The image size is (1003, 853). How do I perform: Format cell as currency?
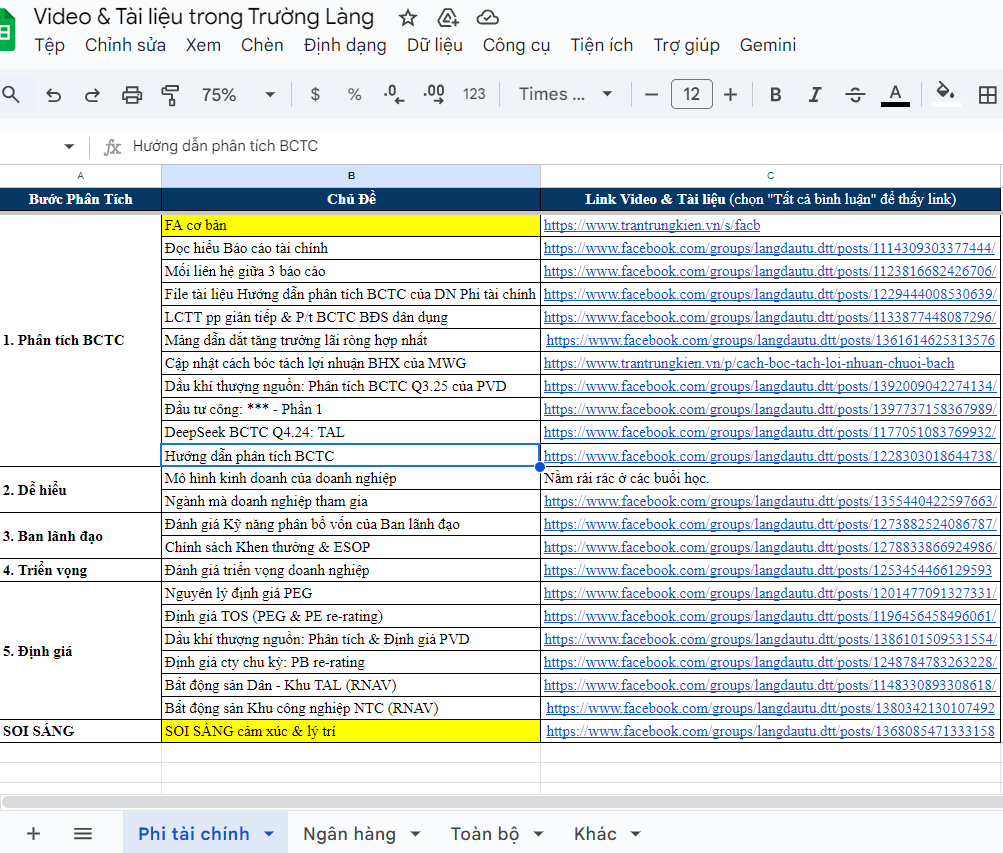tap(315, 95)
